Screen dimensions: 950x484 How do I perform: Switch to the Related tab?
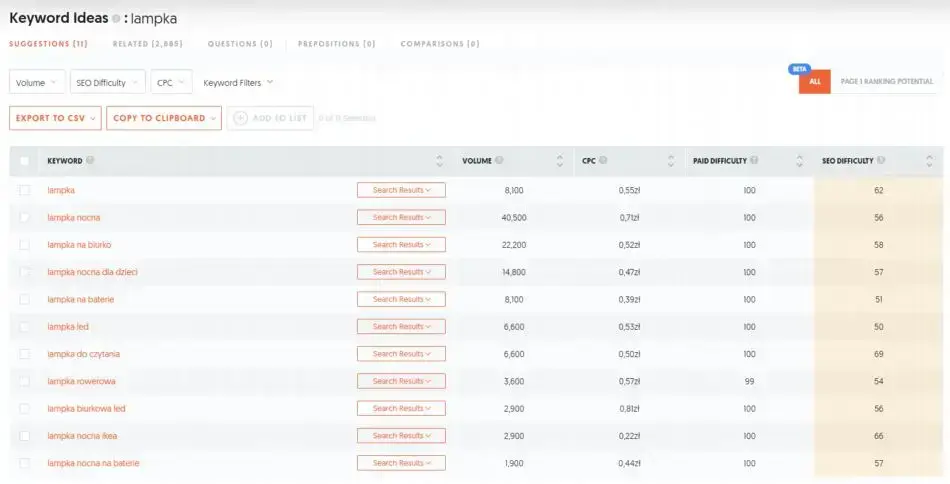(x=145, y=44)
